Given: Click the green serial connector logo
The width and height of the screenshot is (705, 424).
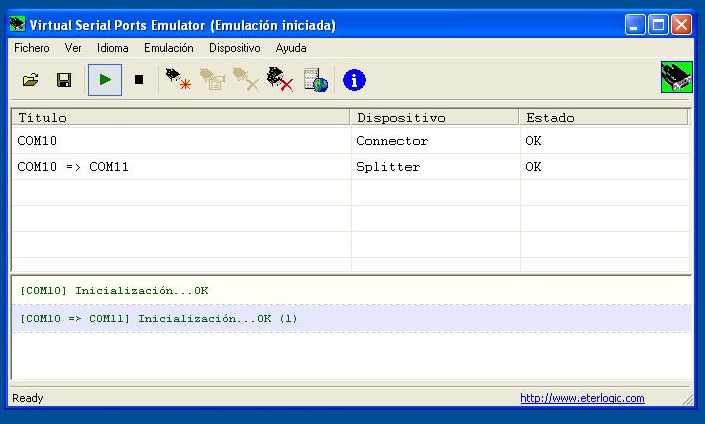Looking at the screenshot, I should pyautogui.click(x=677, y=77).
